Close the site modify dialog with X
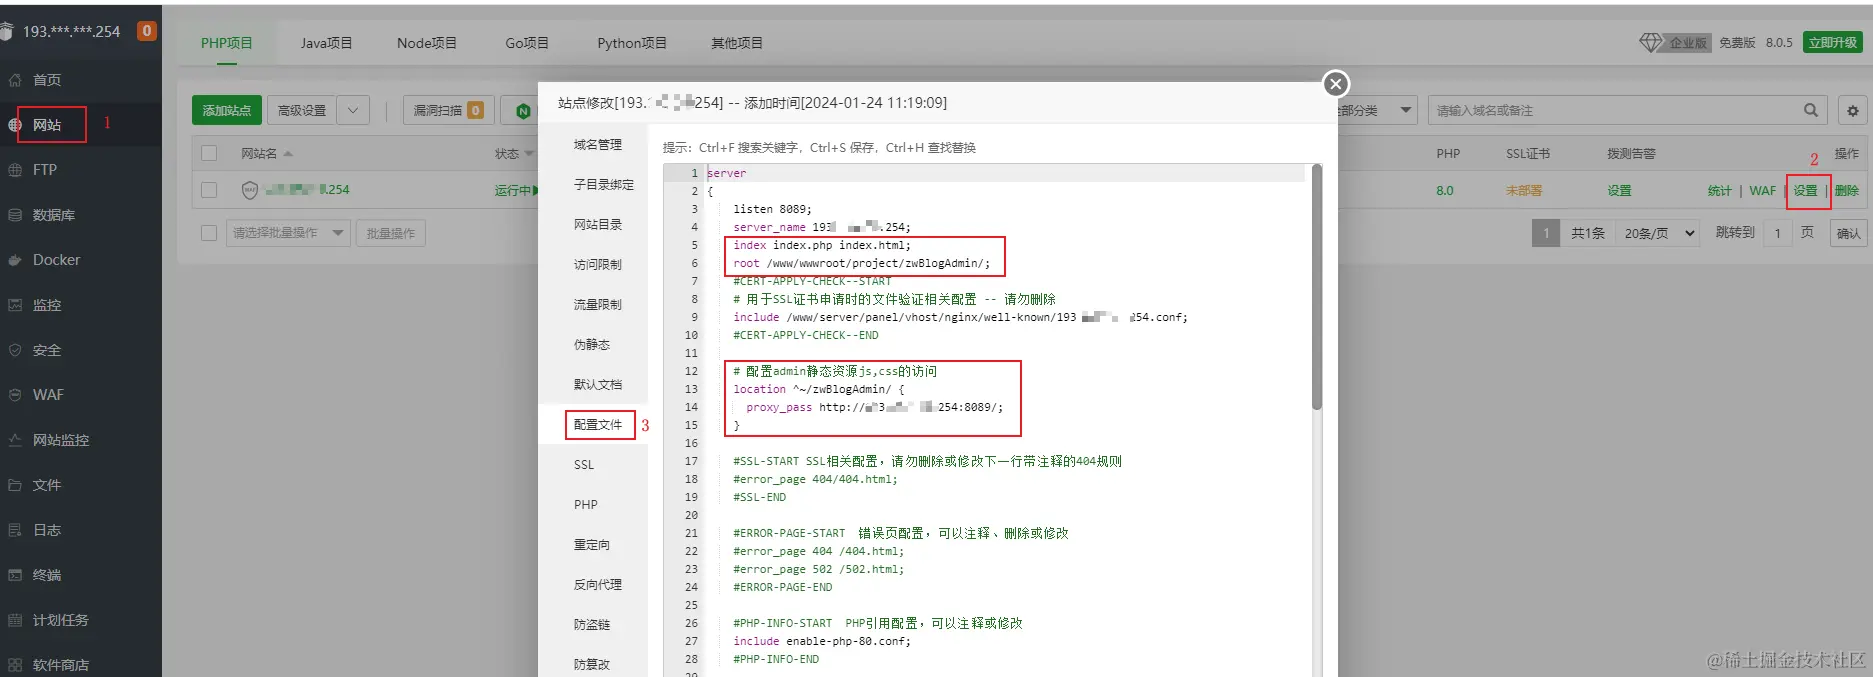Screen dimensions: 1873x677 [1336, 84]
